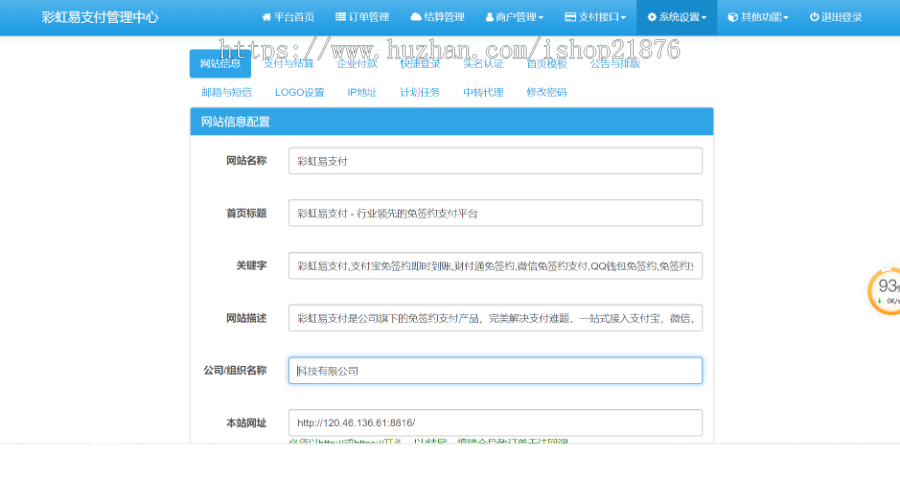Click the 关键字 field label
The image size is (900, 479).
click(251, 265)
